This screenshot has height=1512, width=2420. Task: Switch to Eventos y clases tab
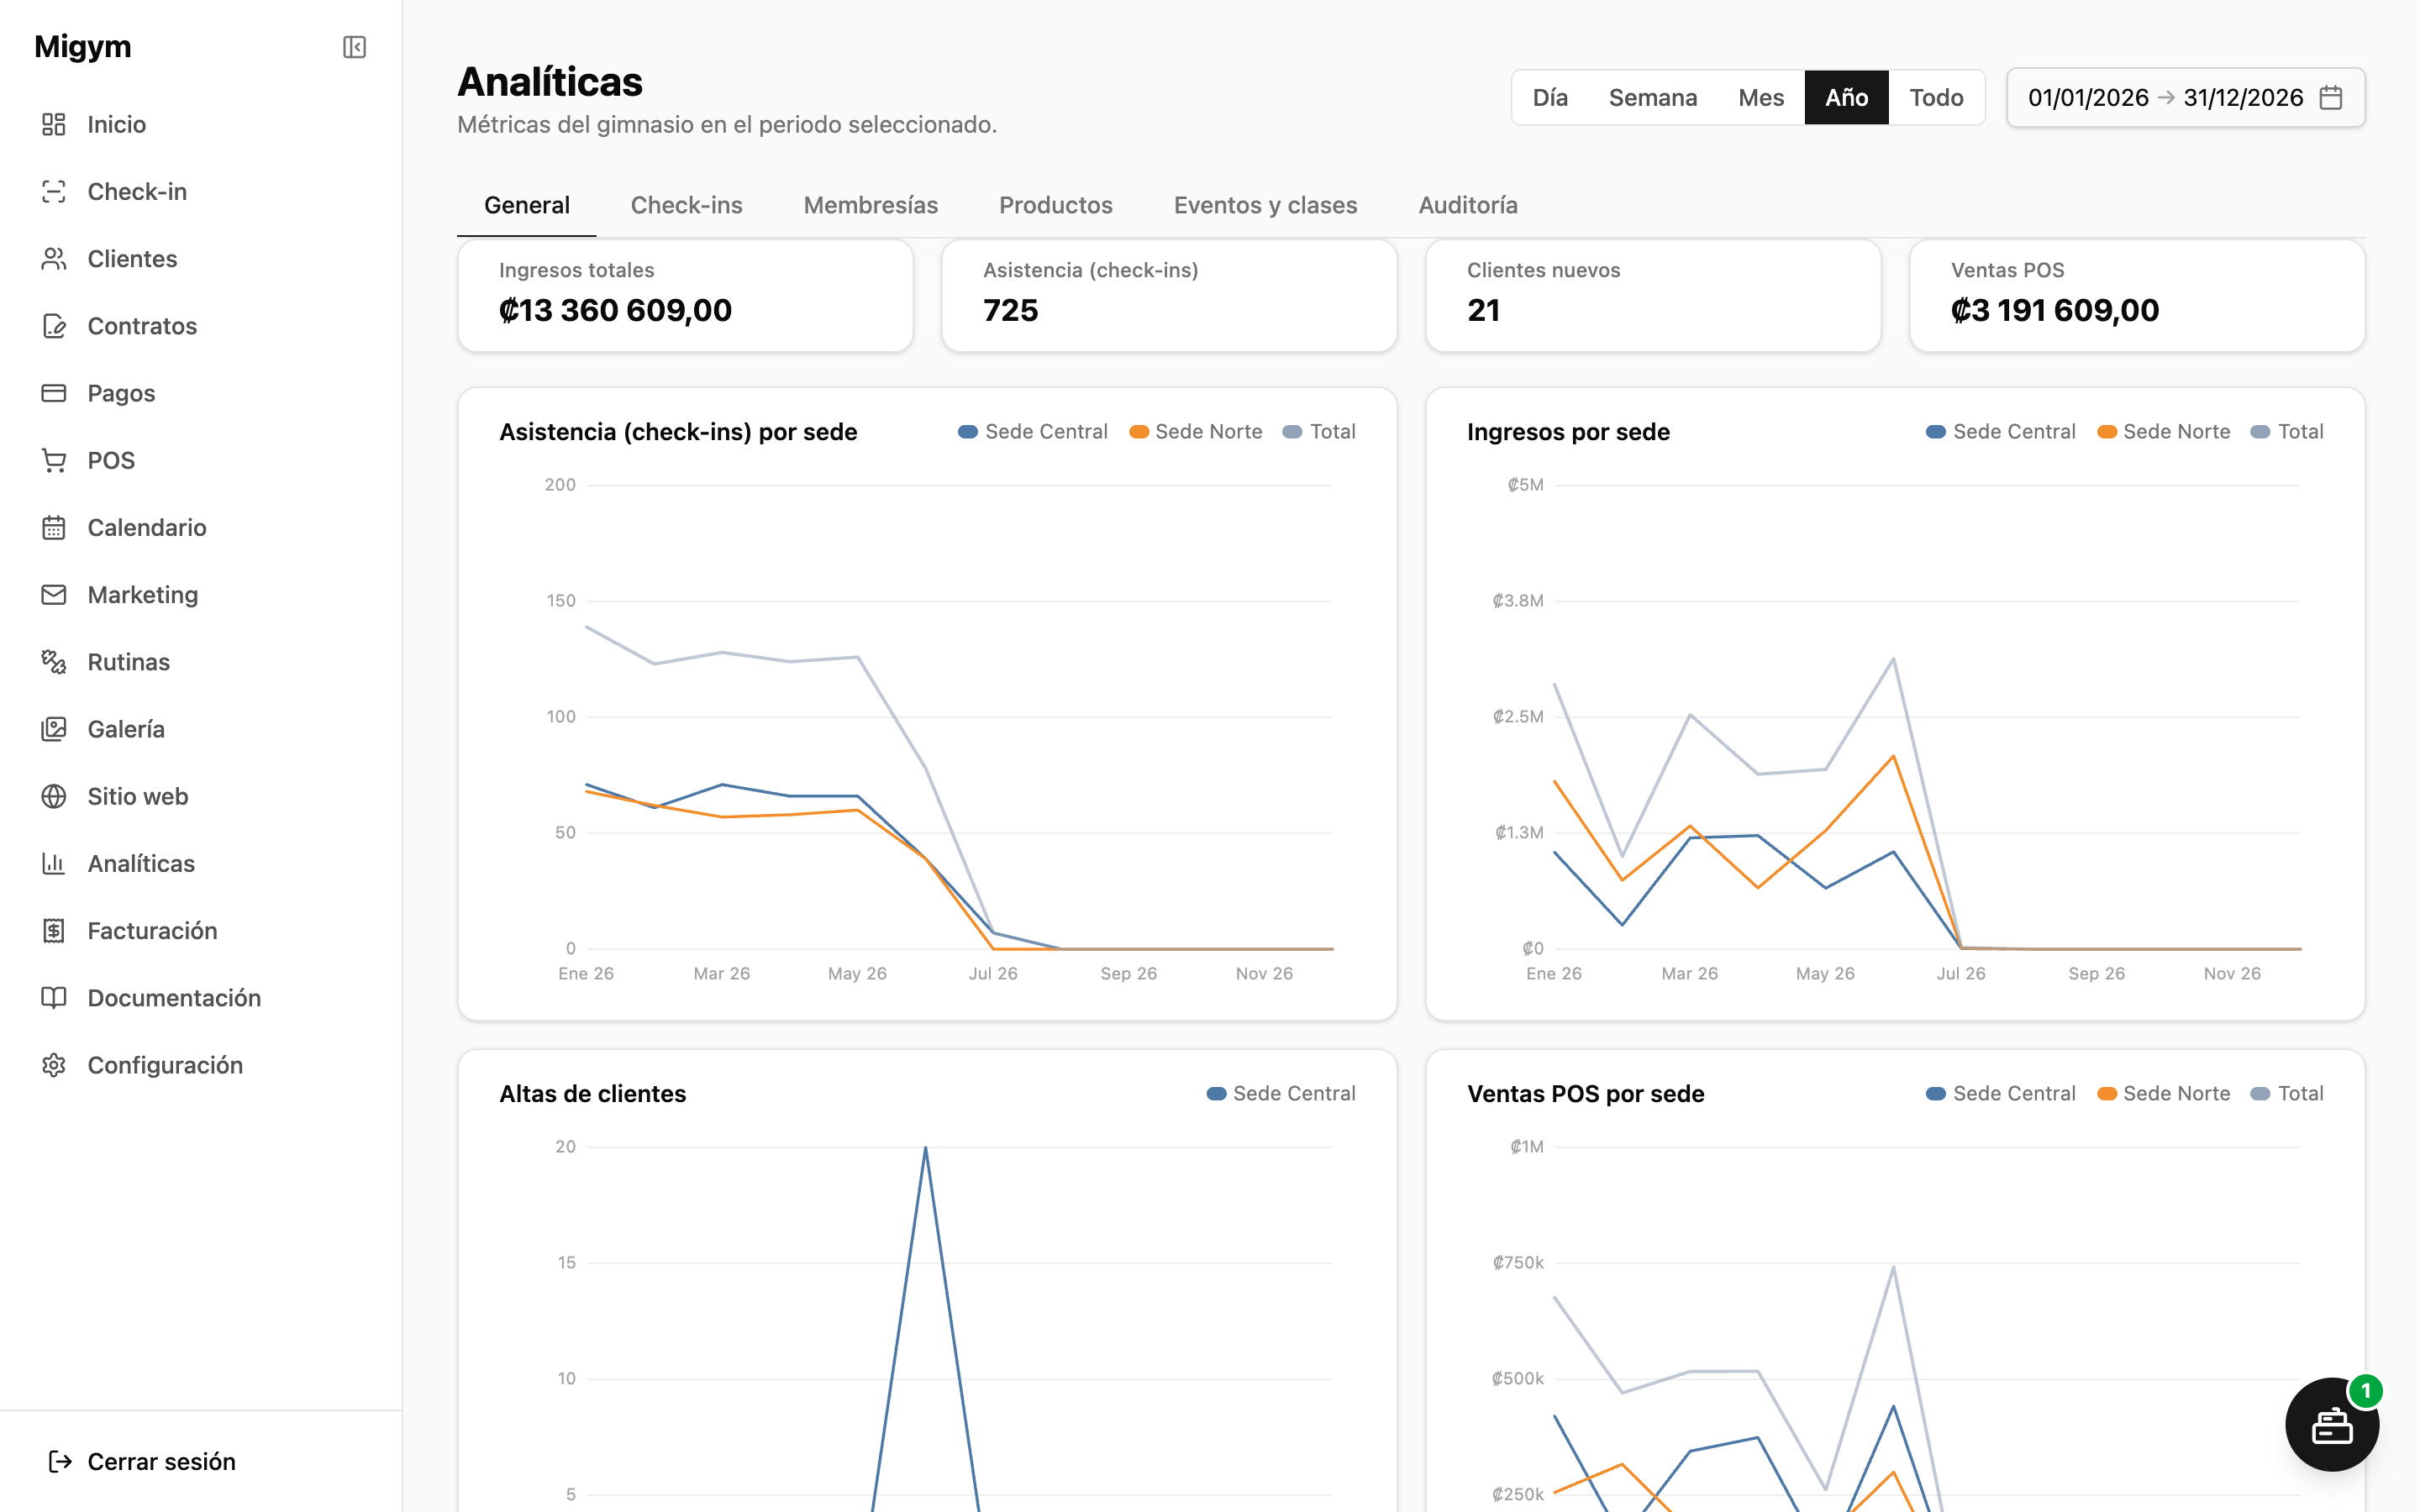pyautogui.click(x=1266, y=205)
